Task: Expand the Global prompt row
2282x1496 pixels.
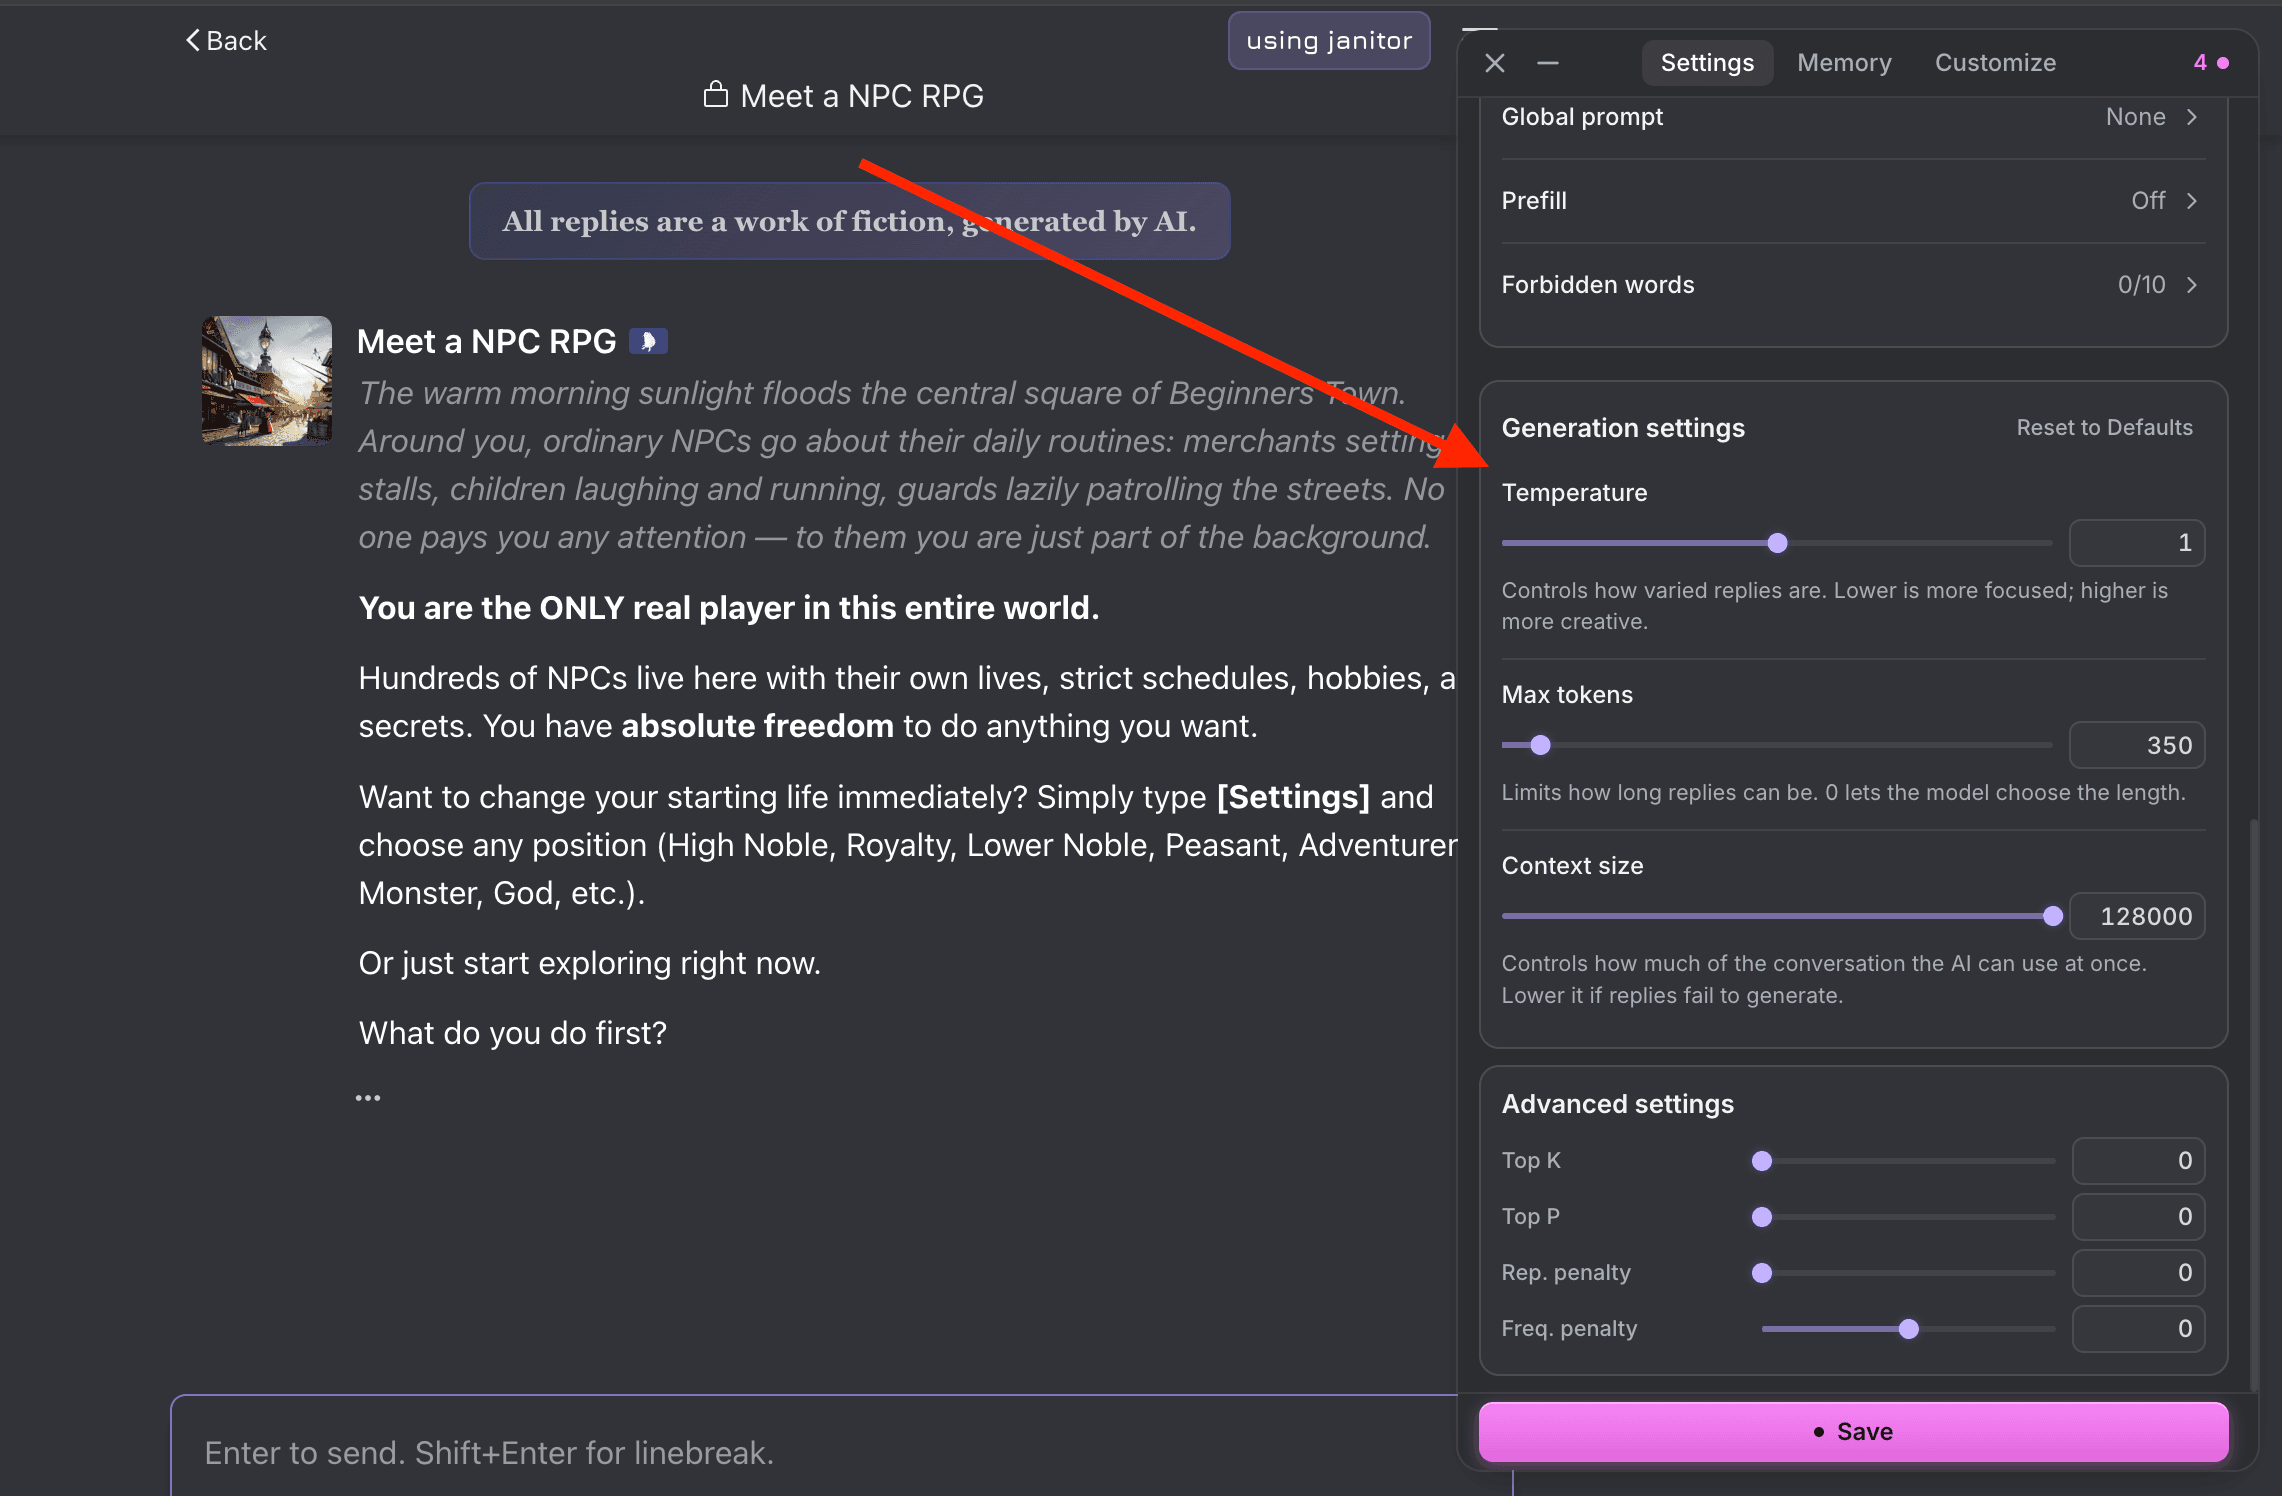Action: (x=1852, y=117)
